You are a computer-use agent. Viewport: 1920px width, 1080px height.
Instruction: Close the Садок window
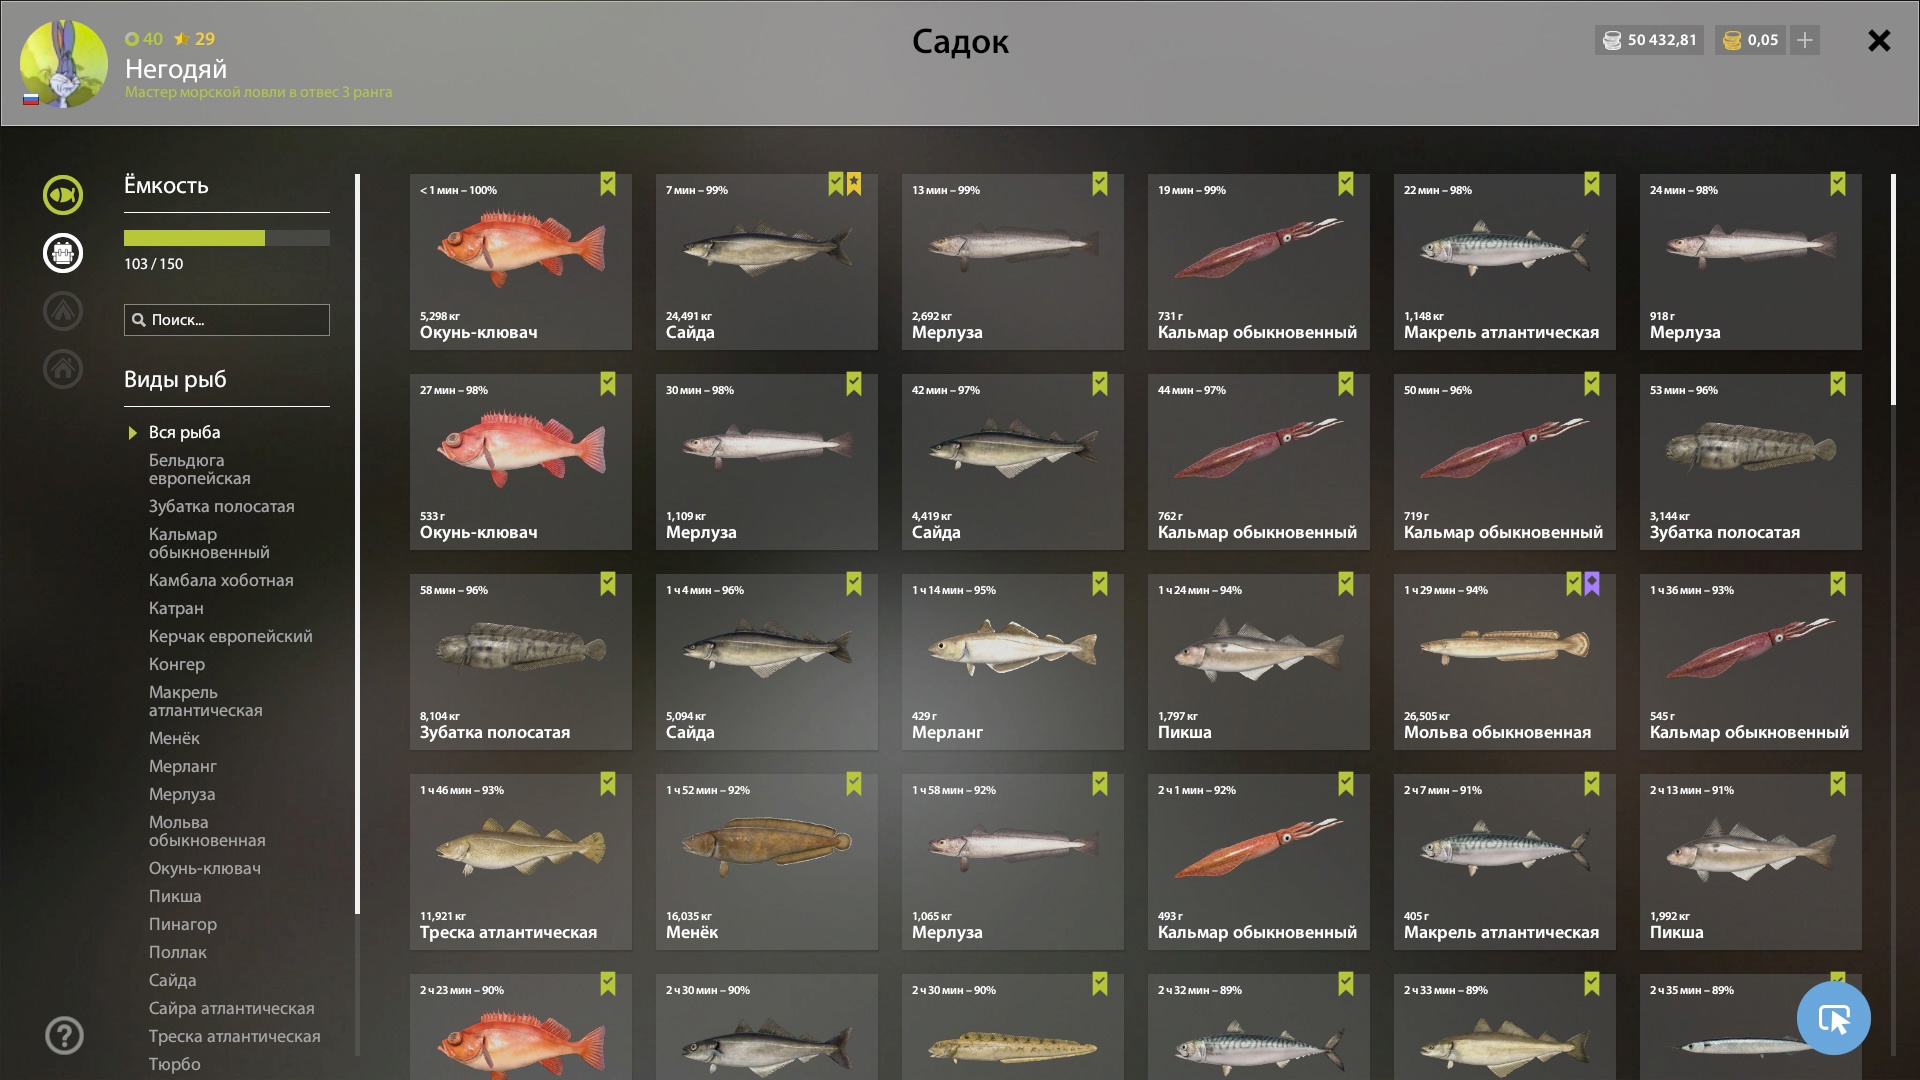coord(1879,40)
